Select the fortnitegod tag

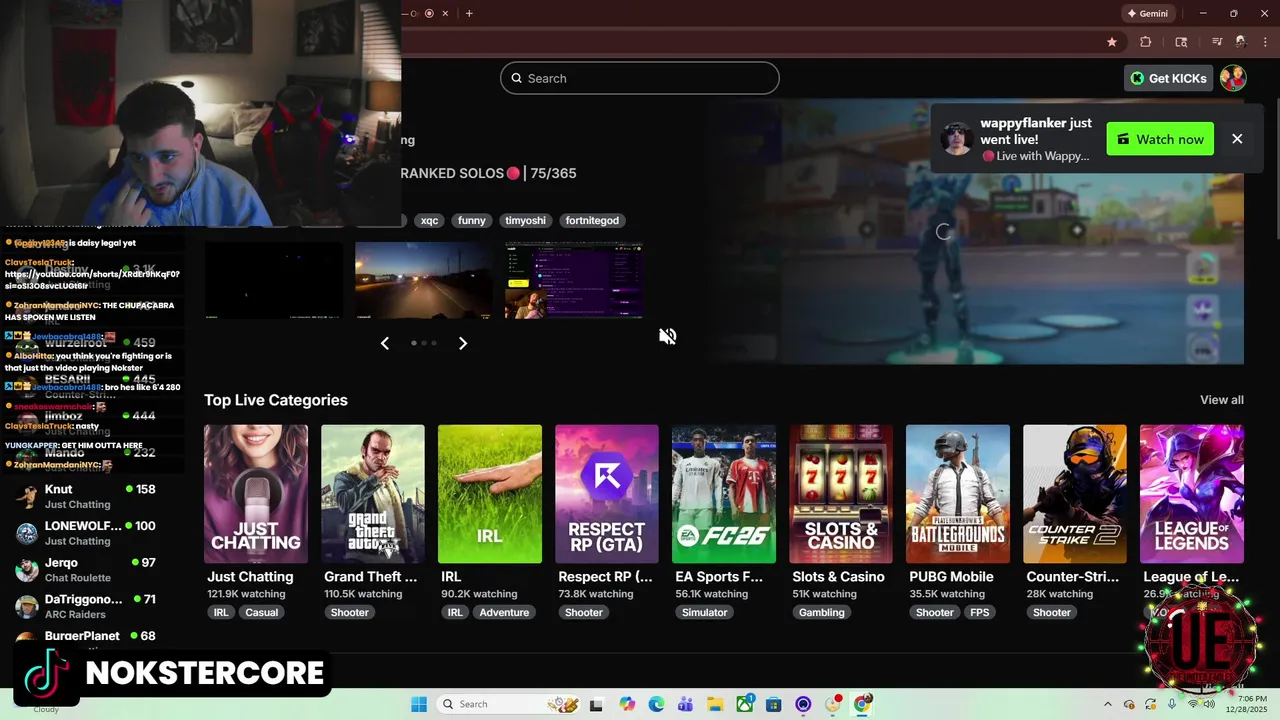coord(592,220)
